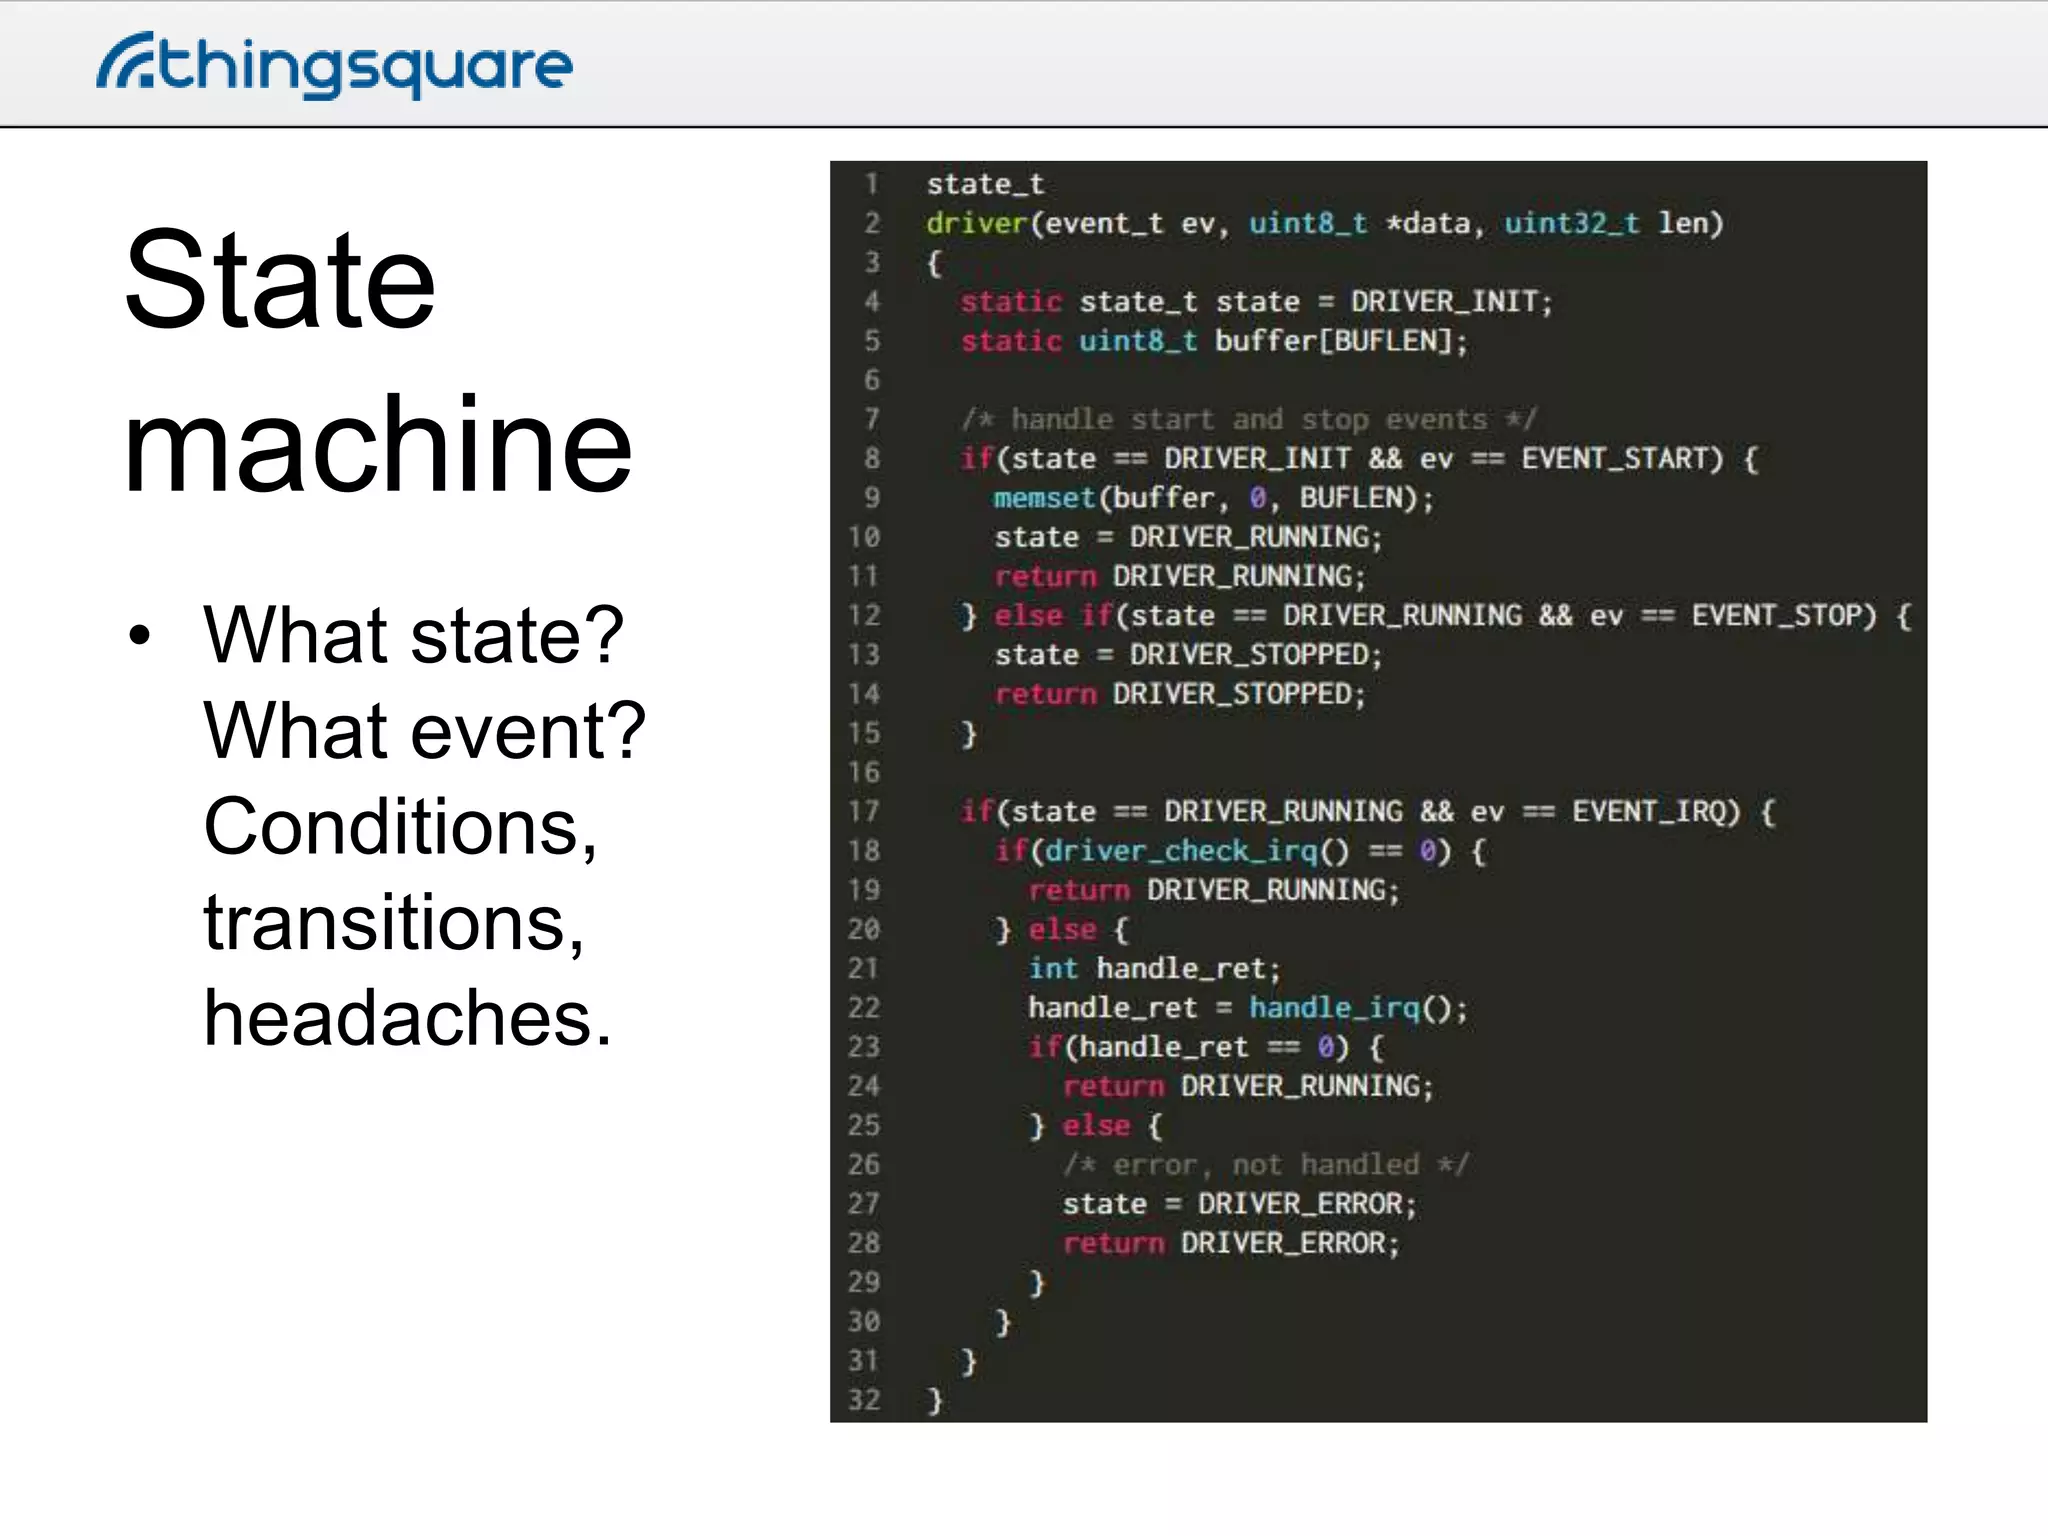Image resolution: width=2048 pixels, height=1536 pixels.
Task: Click 'static state_t state = DRIVER_INIT;' line
Action: tap(1257, 301)
